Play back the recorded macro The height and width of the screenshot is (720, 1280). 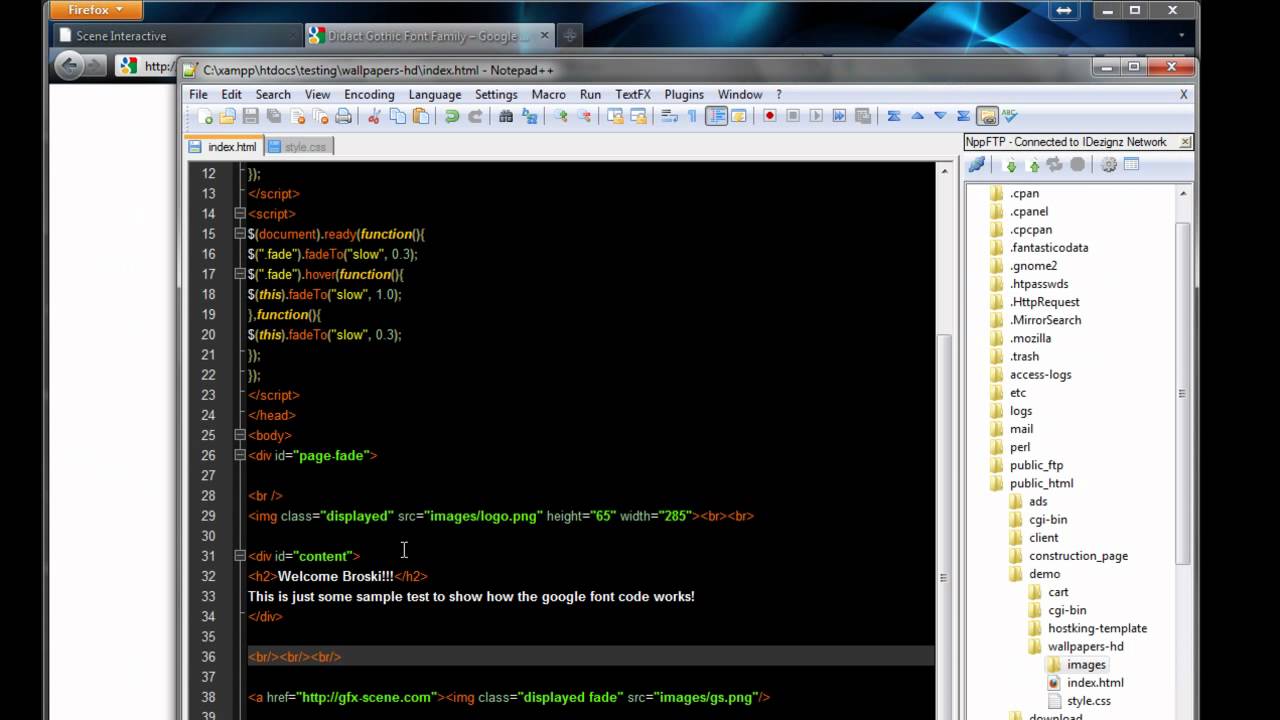816,117
